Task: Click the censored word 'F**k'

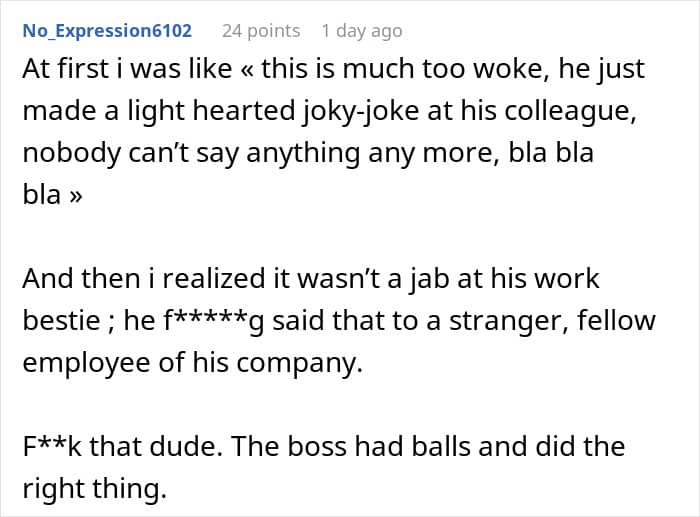Action: 50,445
